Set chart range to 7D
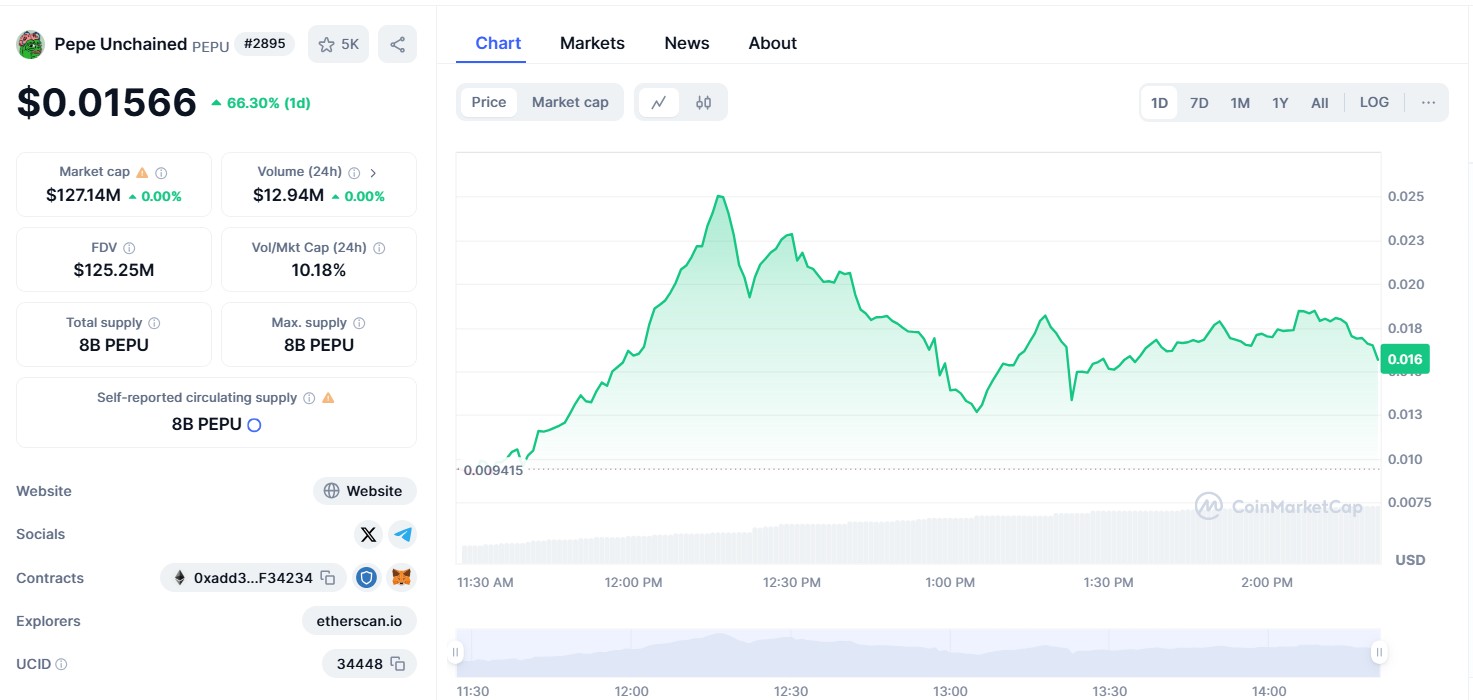This screenshot has height=700, width=1473. 1199,103
